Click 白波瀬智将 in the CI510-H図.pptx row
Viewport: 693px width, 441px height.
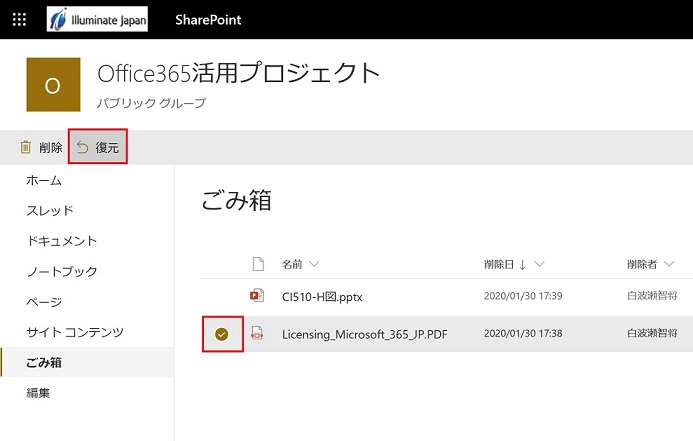[x=652, y=296]
